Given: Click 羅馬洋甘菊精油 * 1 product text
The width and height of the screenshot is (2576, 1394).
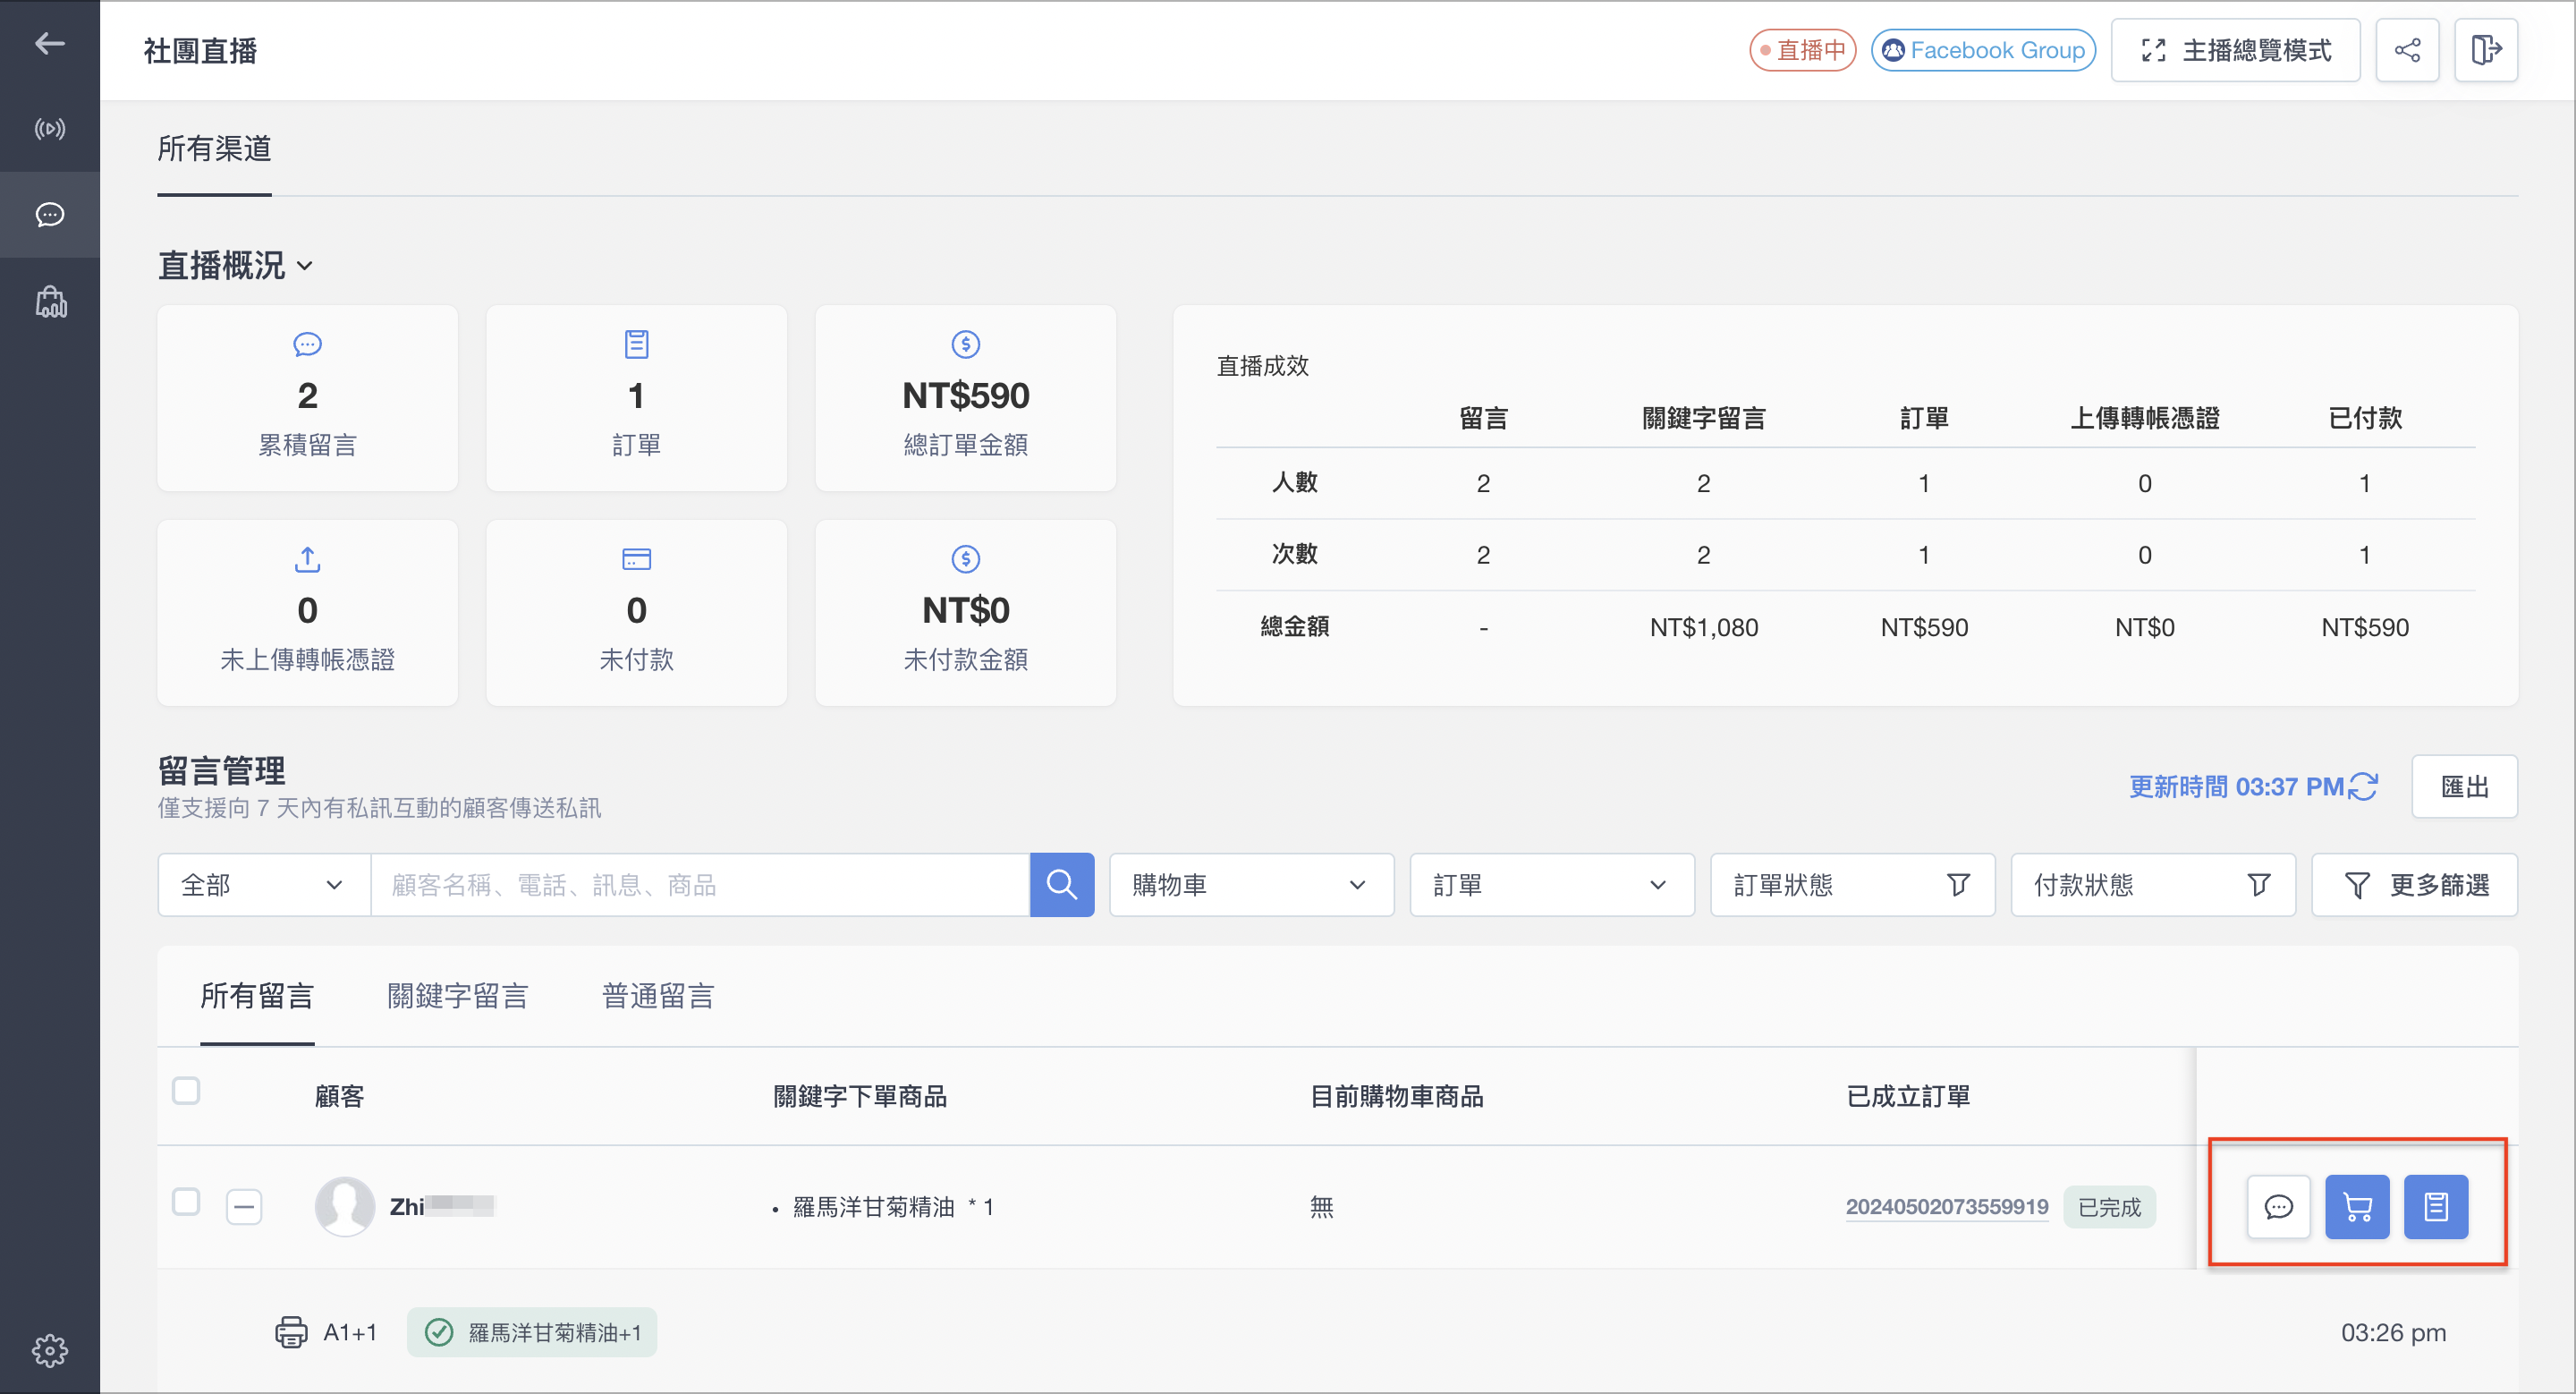Looking at the screenshot, I should (893, 1207).
